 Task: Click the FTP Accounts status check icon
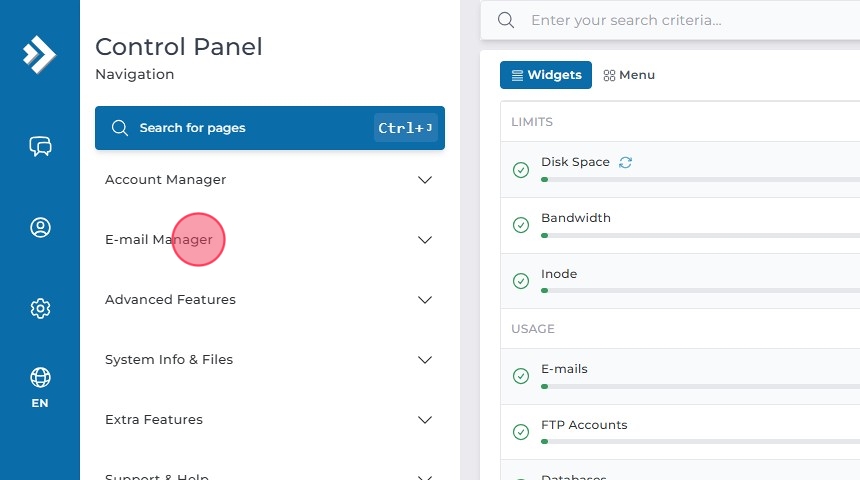pos(521,432)
